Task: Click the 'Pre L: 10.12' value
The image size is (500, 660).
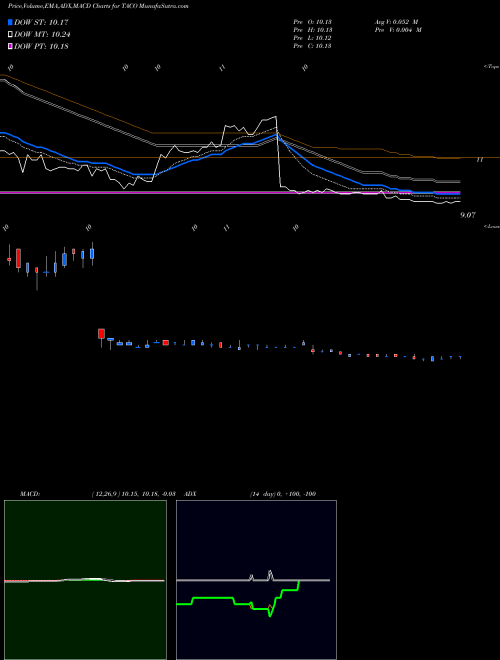Action: (312, 38)
